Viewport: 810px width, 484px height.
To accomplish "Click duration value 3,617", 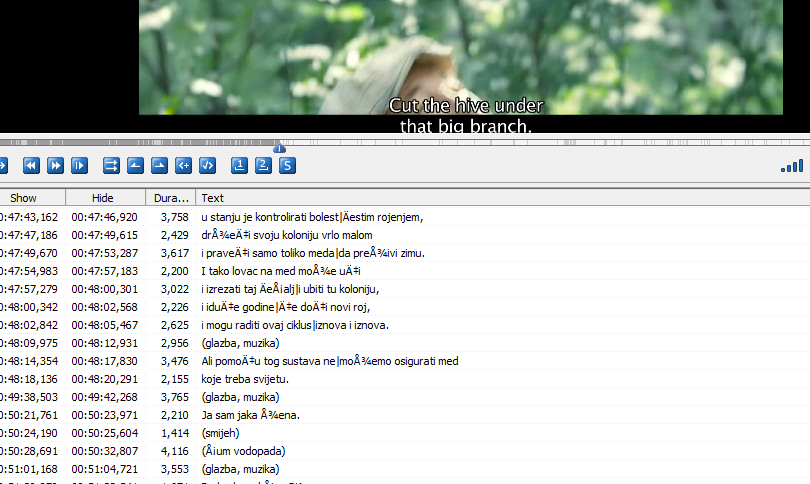I will coord(175,254).
